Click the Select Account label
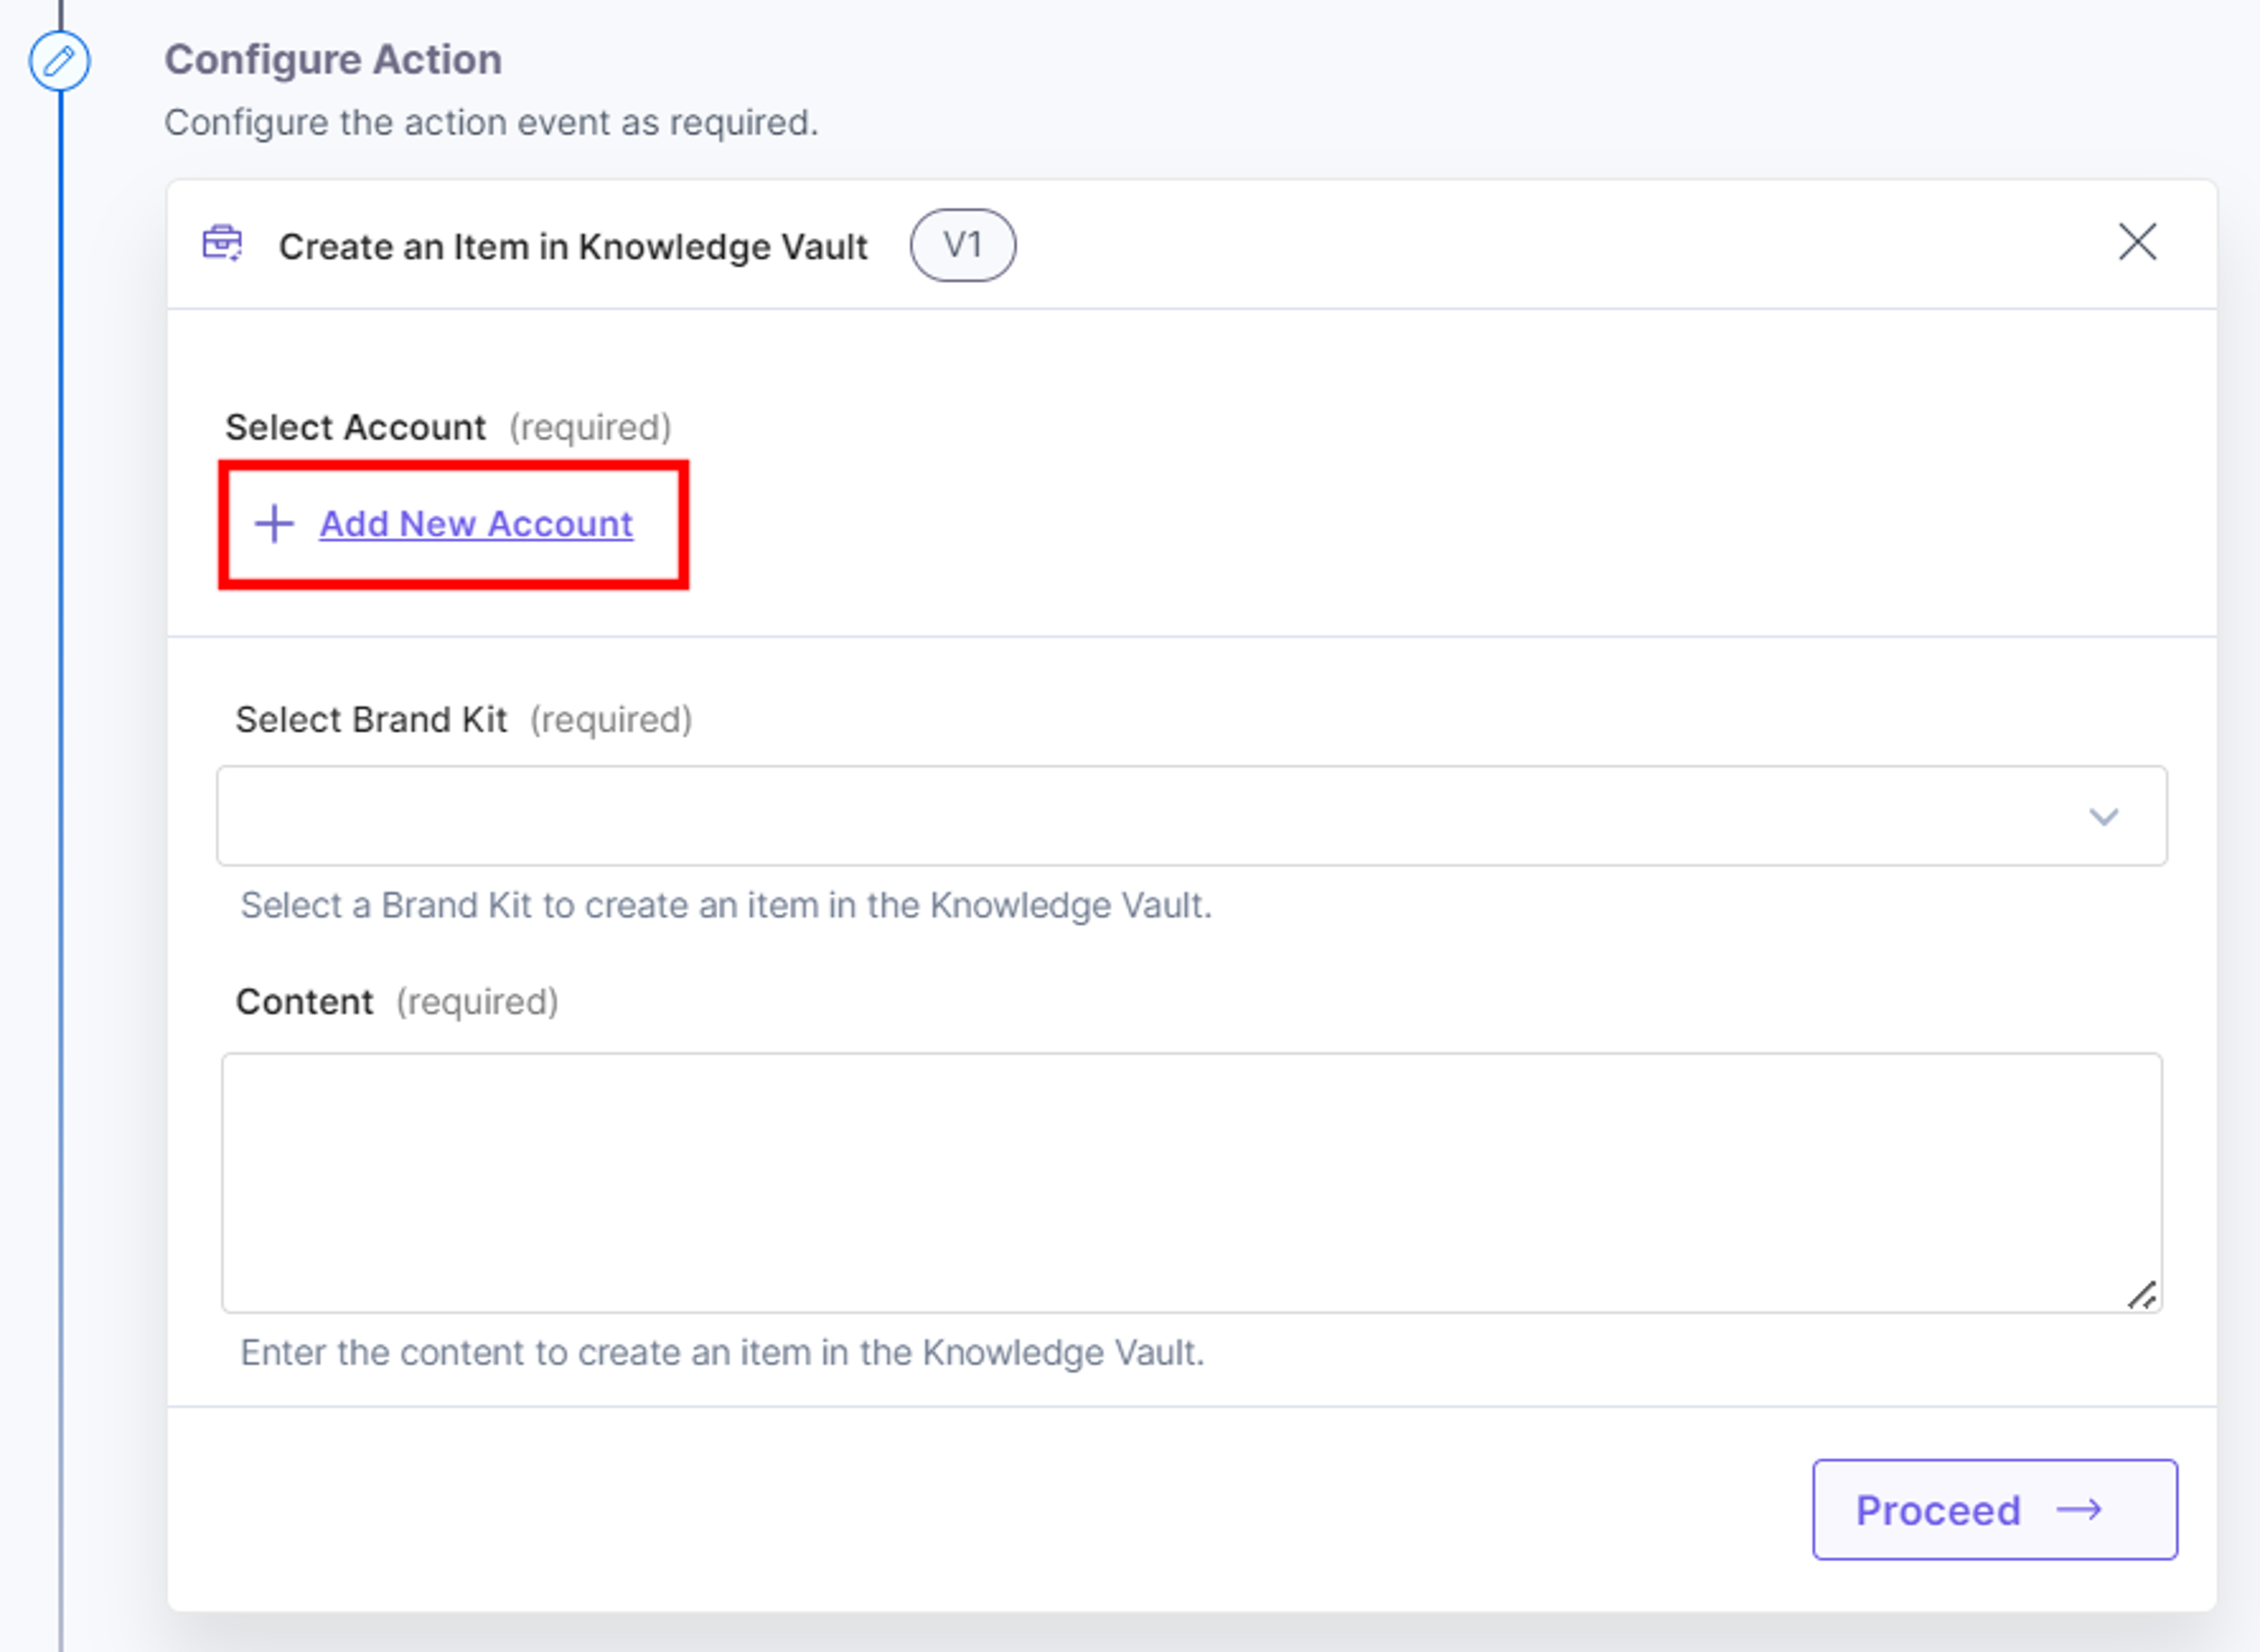 pyautogui.click(x=355, y=428)
